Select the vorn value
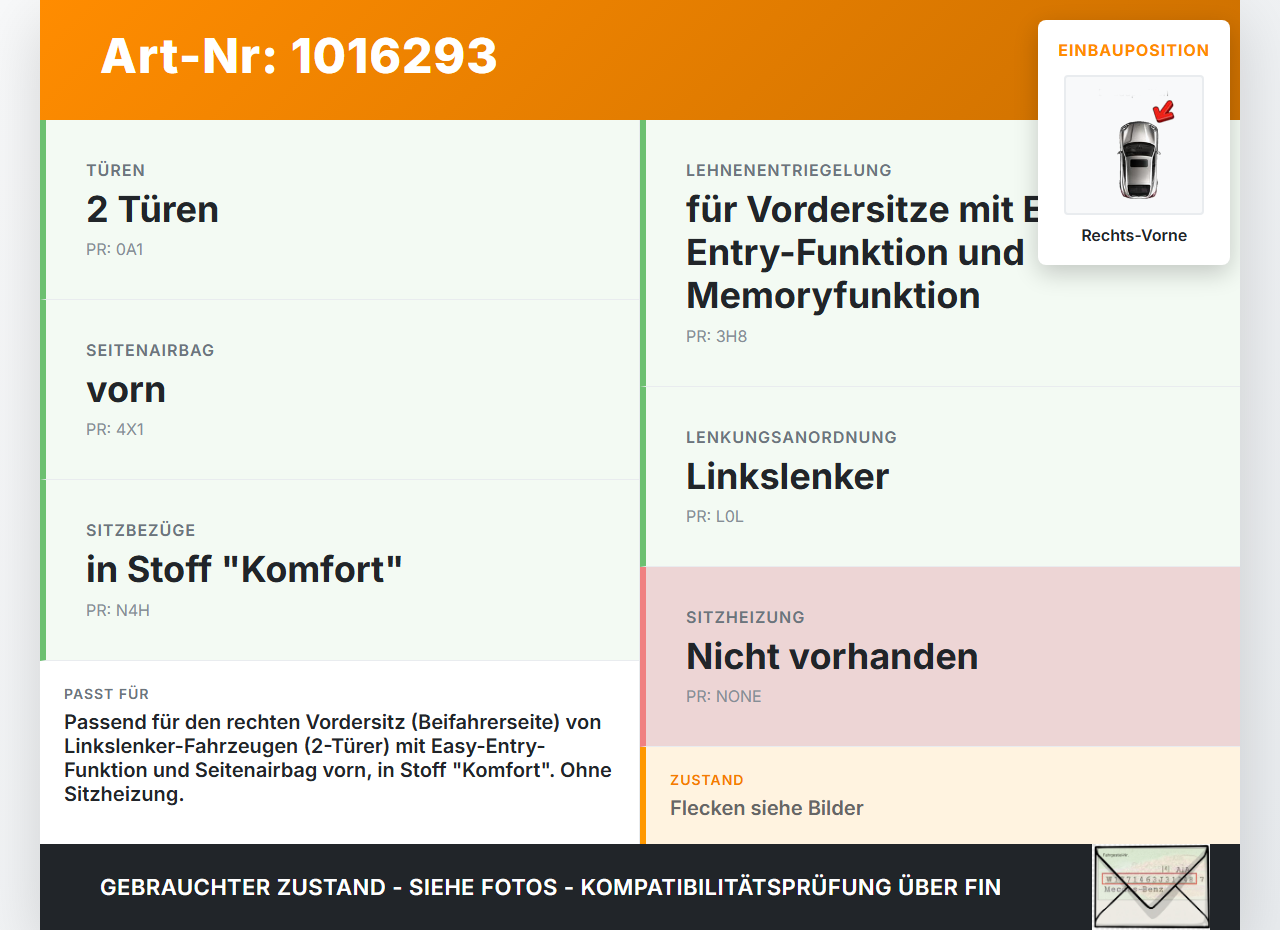The width and height of the screenshot is (1280, 930). coord(126,390)
